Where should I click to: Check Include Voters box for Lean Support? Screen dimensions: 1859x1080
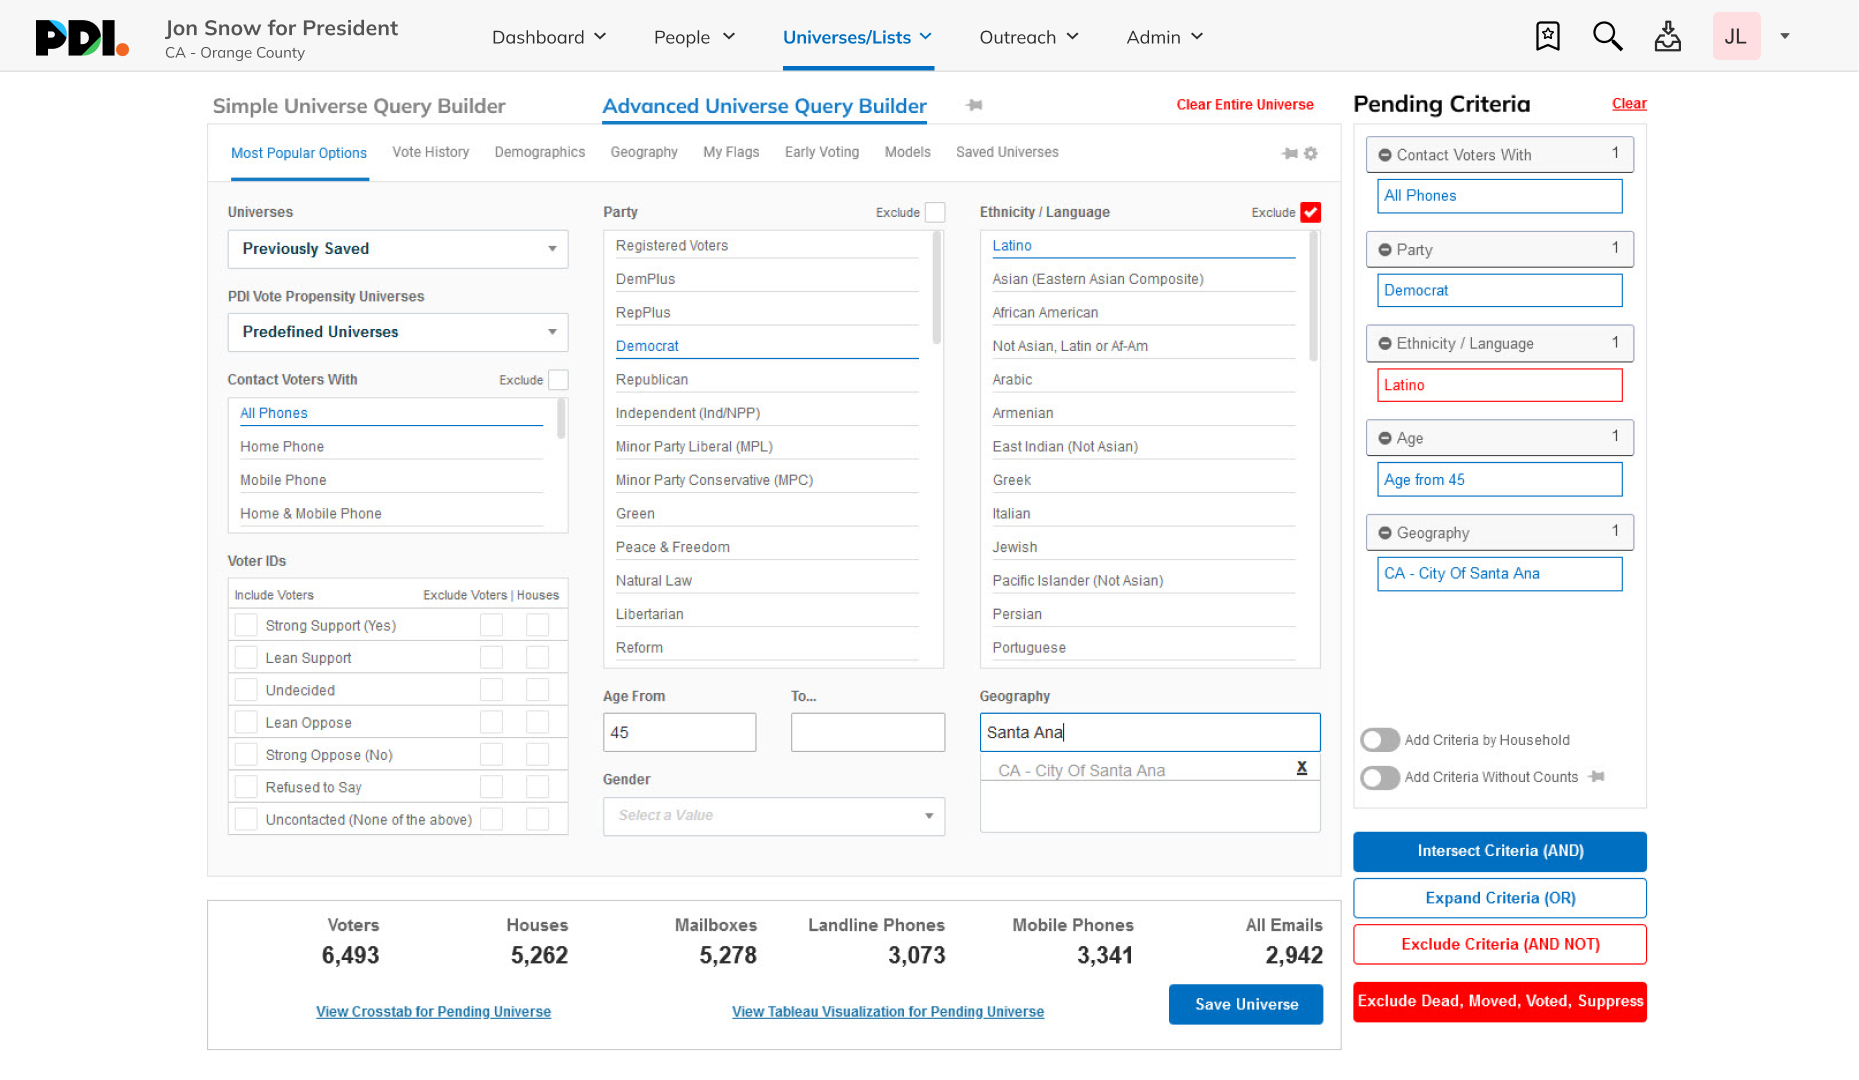(x=246, y=657)
